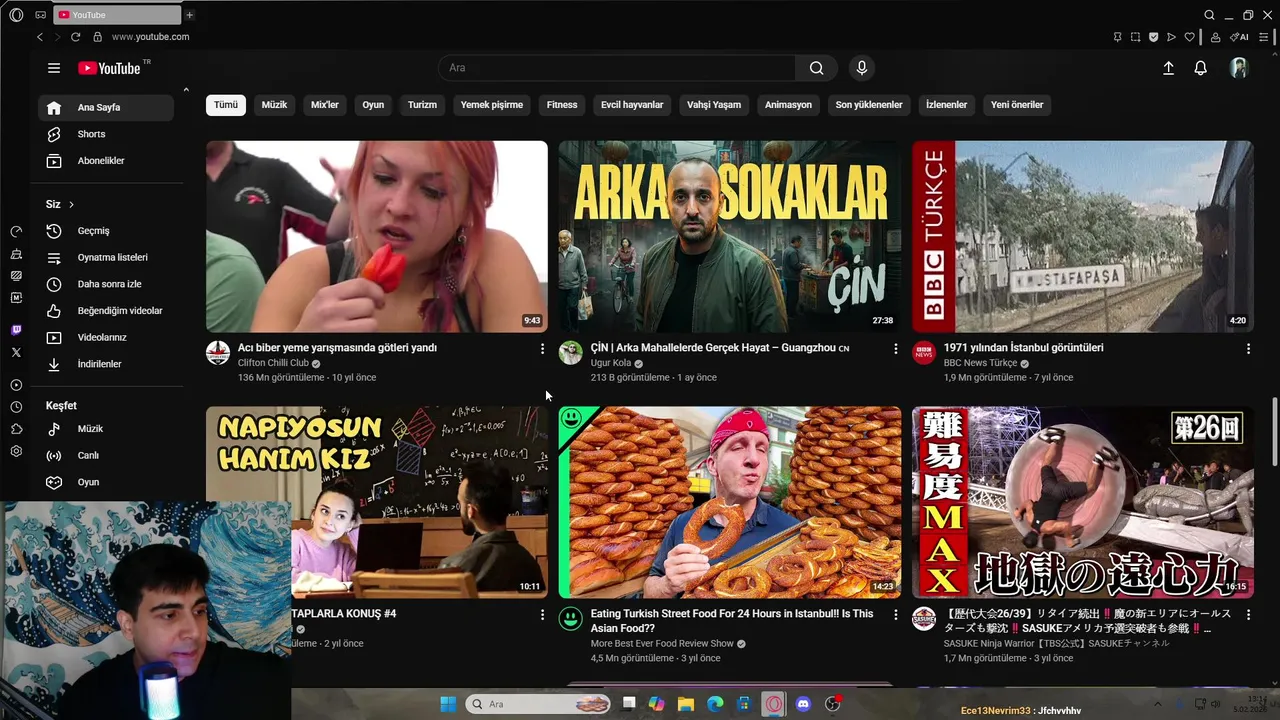Image resolution: width=1280 pixels, height=720 pixels.
Task: Select the Mix'ler filter chip
Action: [325, 105]
